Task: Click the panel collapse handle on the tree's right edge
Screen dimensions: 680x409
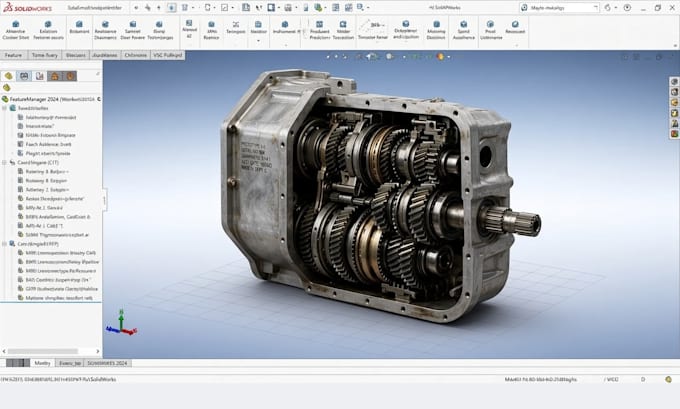Action: 105,200
